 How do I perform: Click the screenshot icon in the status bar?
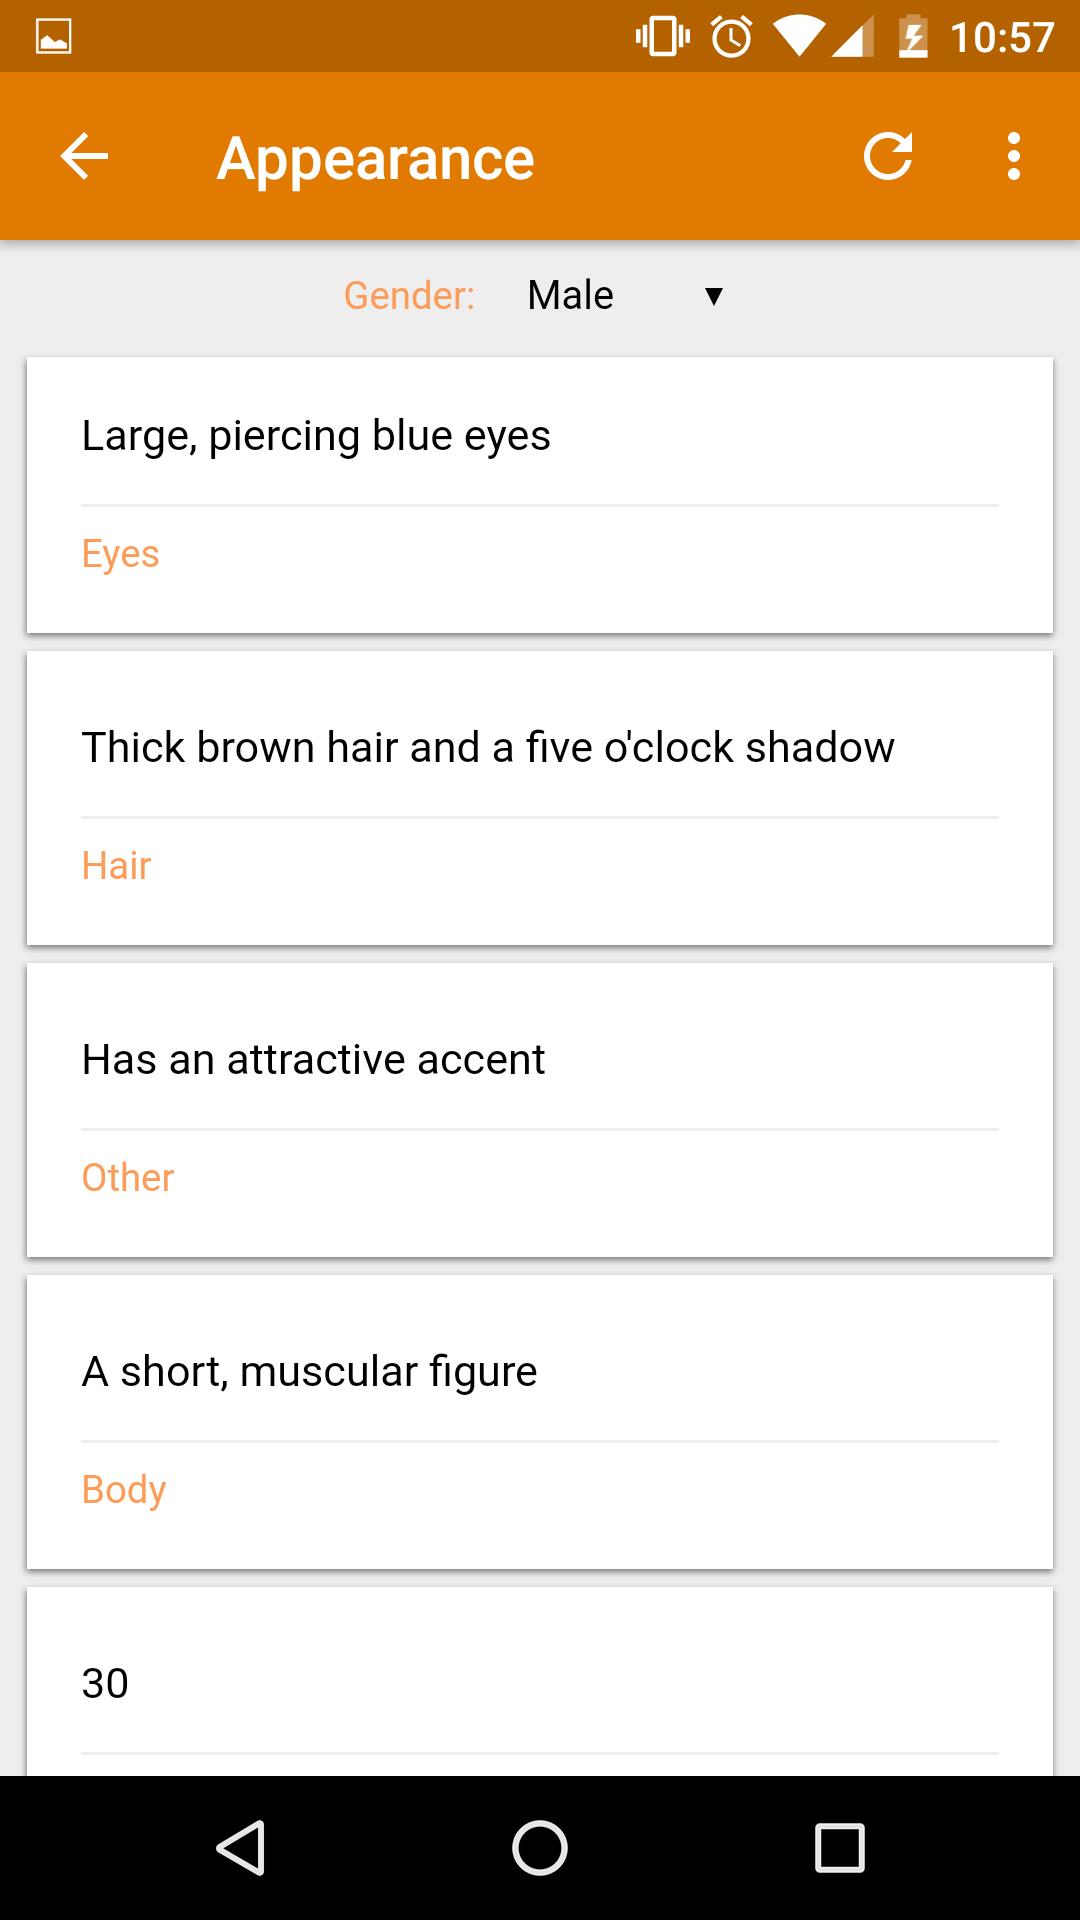(55, 35)
